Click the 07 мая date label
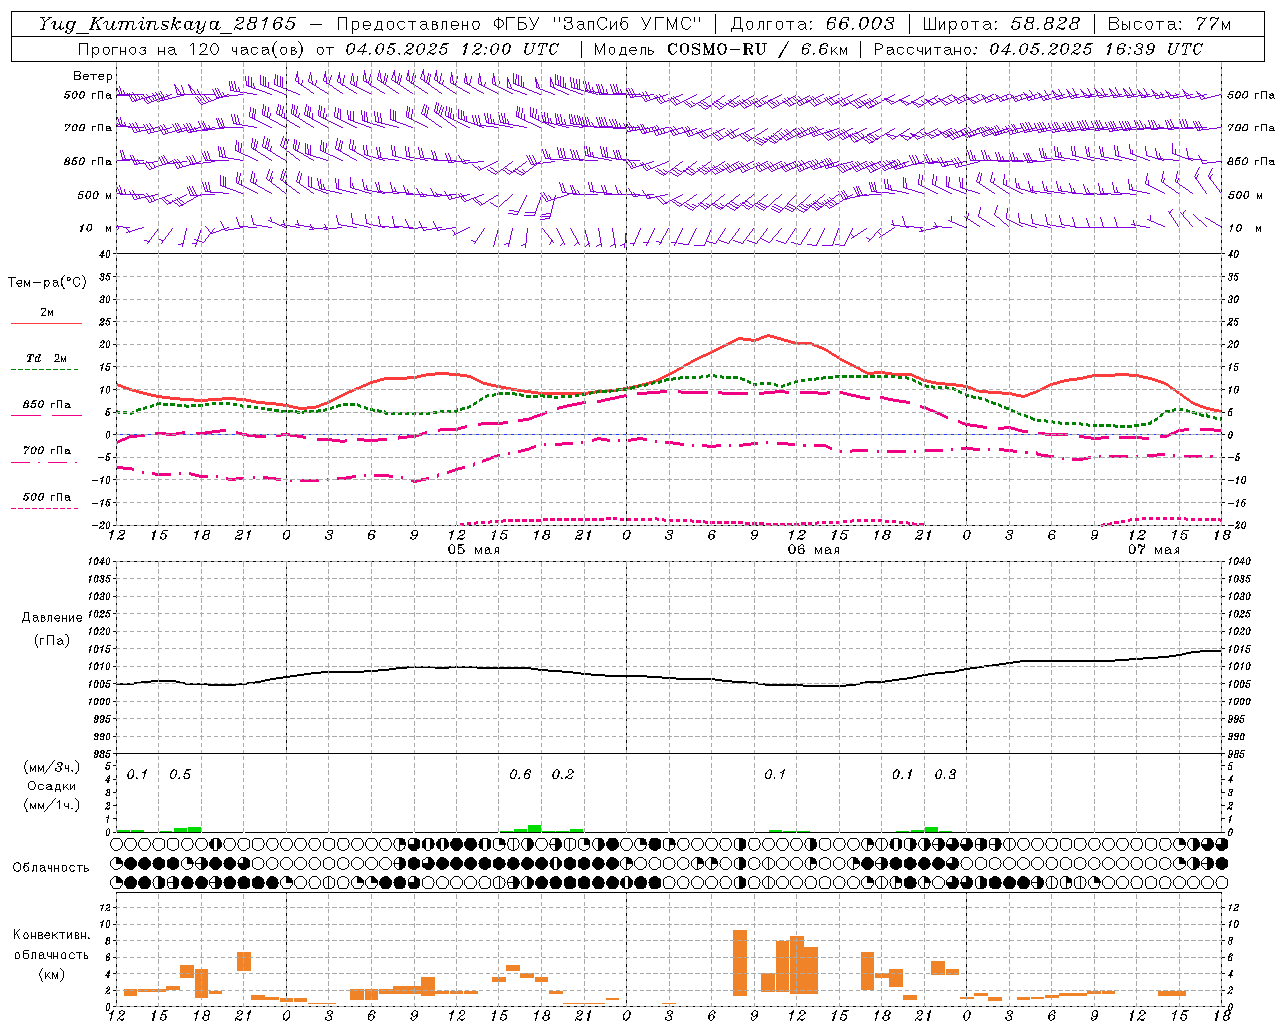This screenshot has height=1024, width=1280. tap(1153, 550)
